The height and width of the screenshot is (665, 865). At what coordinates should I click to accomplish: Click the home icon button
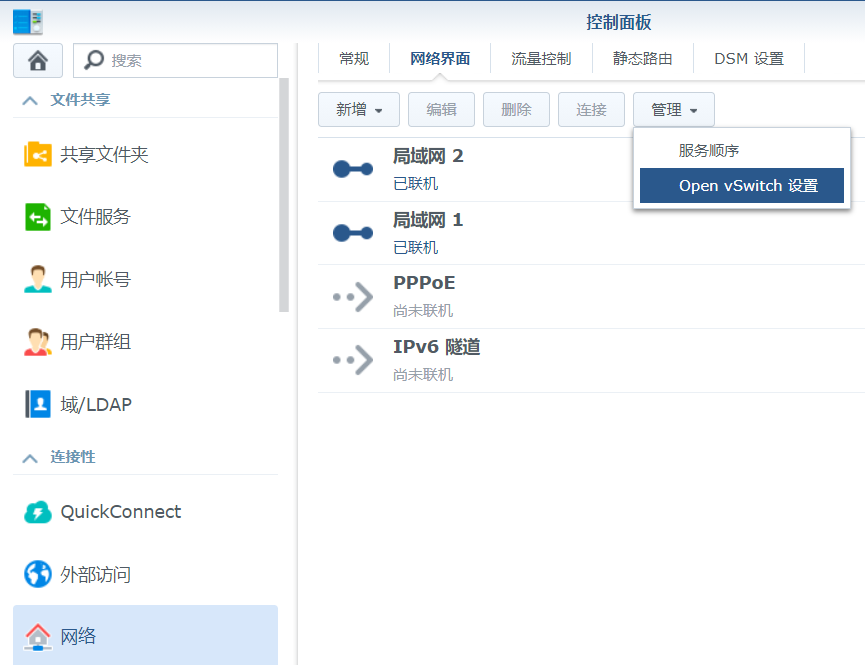coord(38,60)
